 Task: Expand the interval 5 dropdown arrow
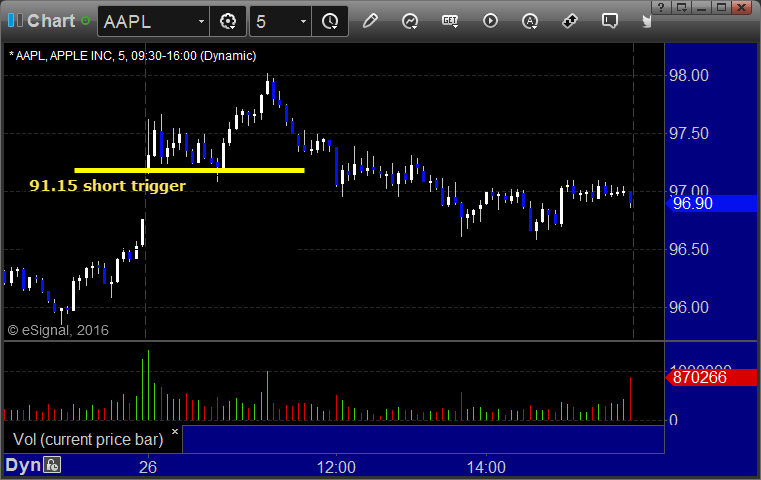(303, 21)
